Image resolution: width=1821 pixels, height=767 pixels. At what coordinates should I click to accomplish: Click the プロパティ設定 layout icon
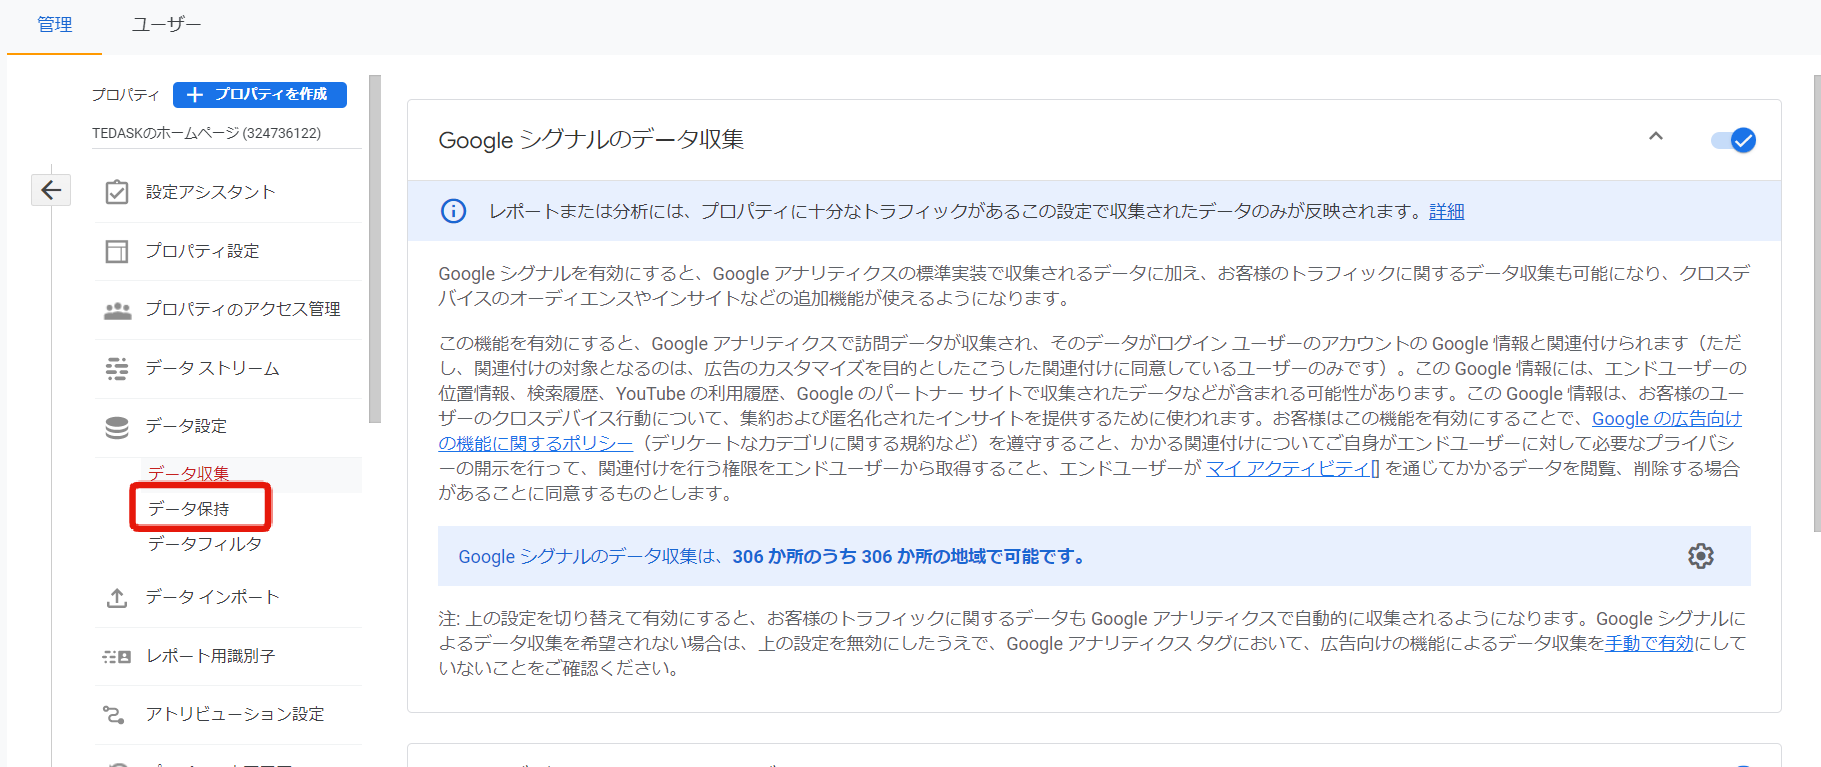click(117, 251)
